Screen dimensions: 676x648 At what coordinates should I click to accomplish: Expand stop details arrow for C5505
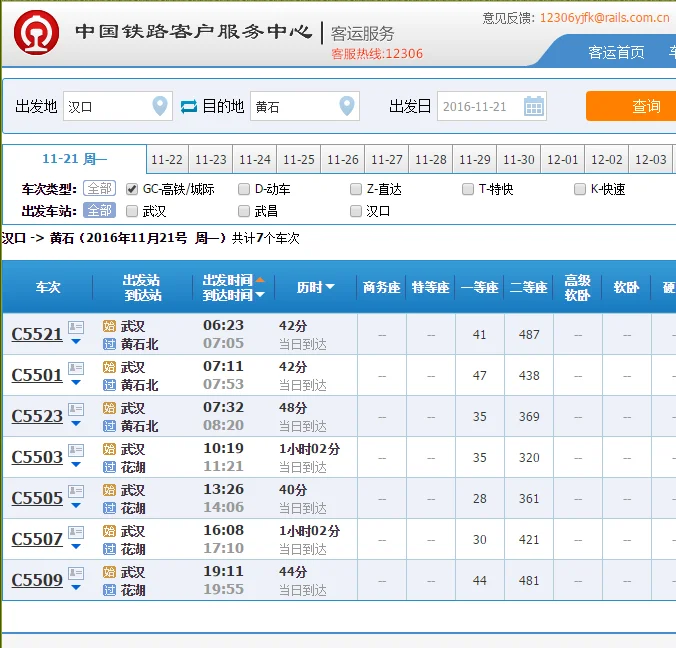tap(76, 506)
